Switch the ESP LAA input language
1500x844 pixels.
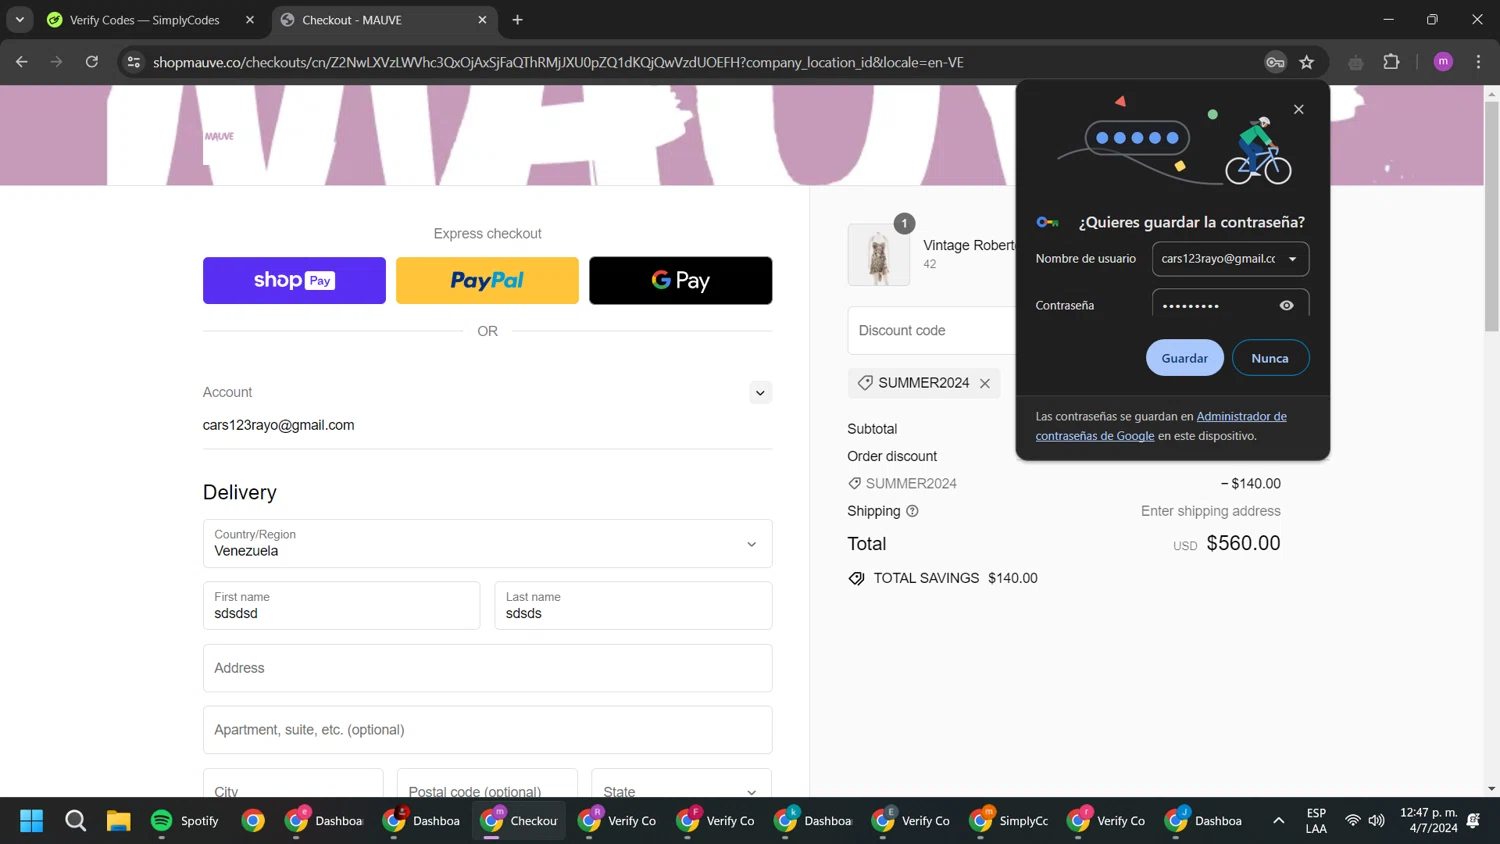coord(1316,821)
